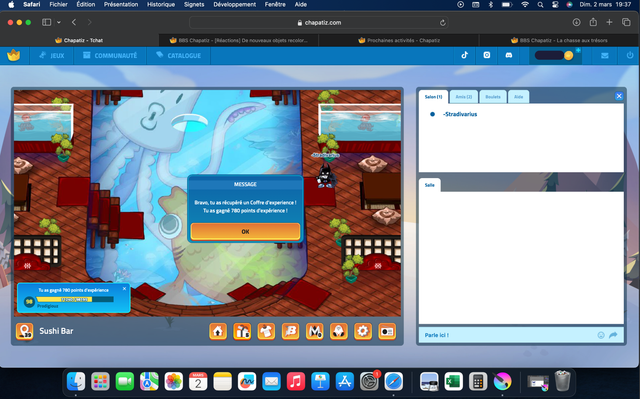Open the avatar character icon

pos(339,331)
